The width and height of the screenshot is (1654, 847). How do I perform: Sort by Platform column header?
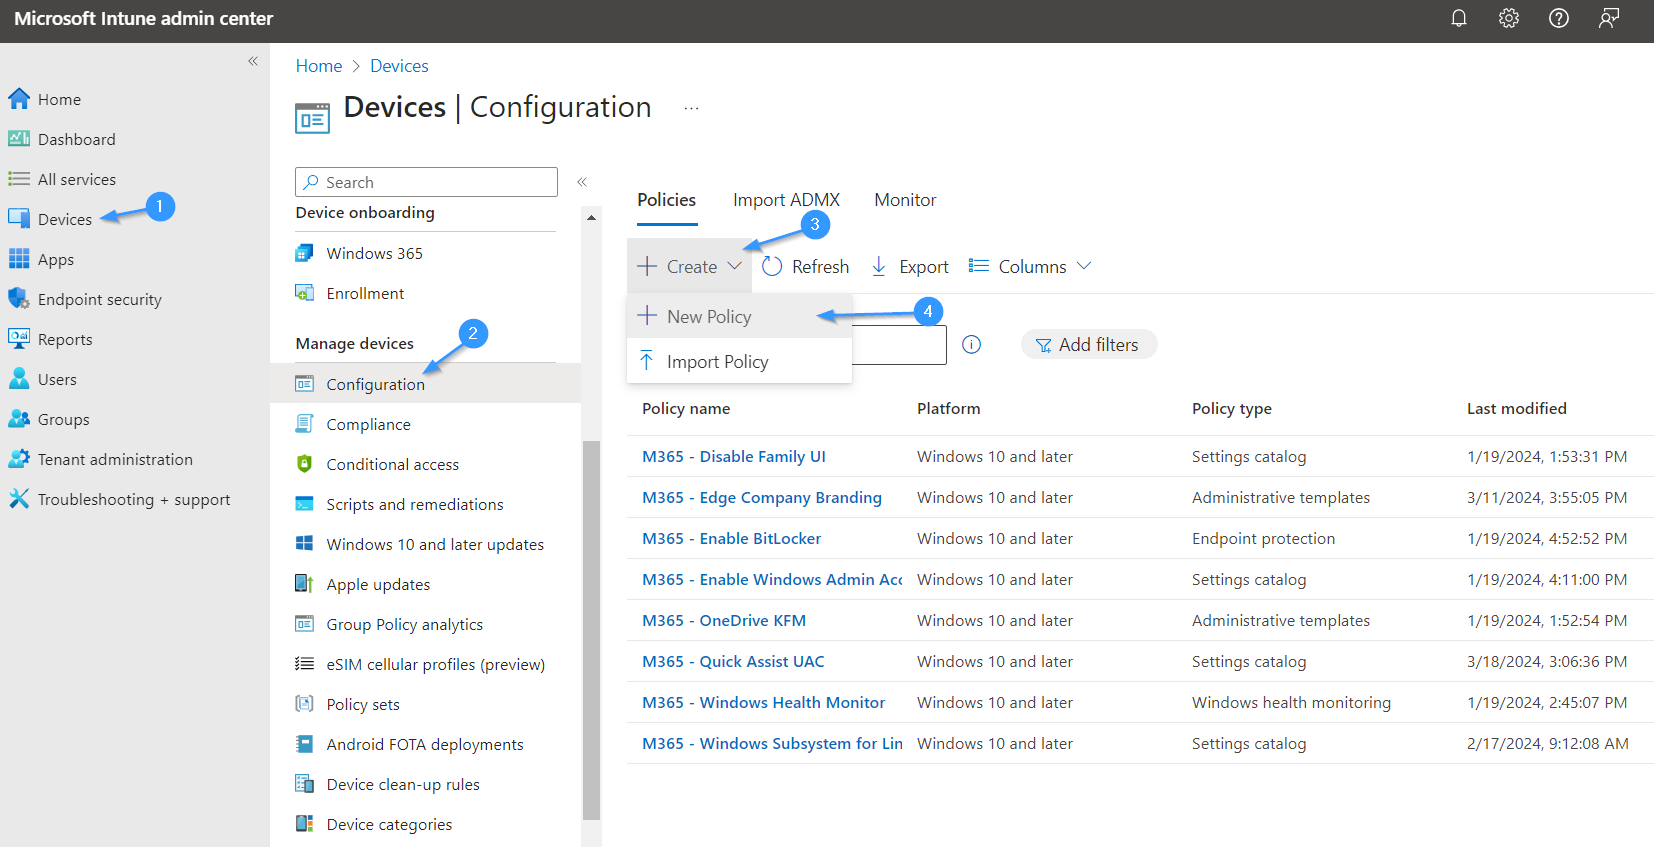tap(948, 408)
